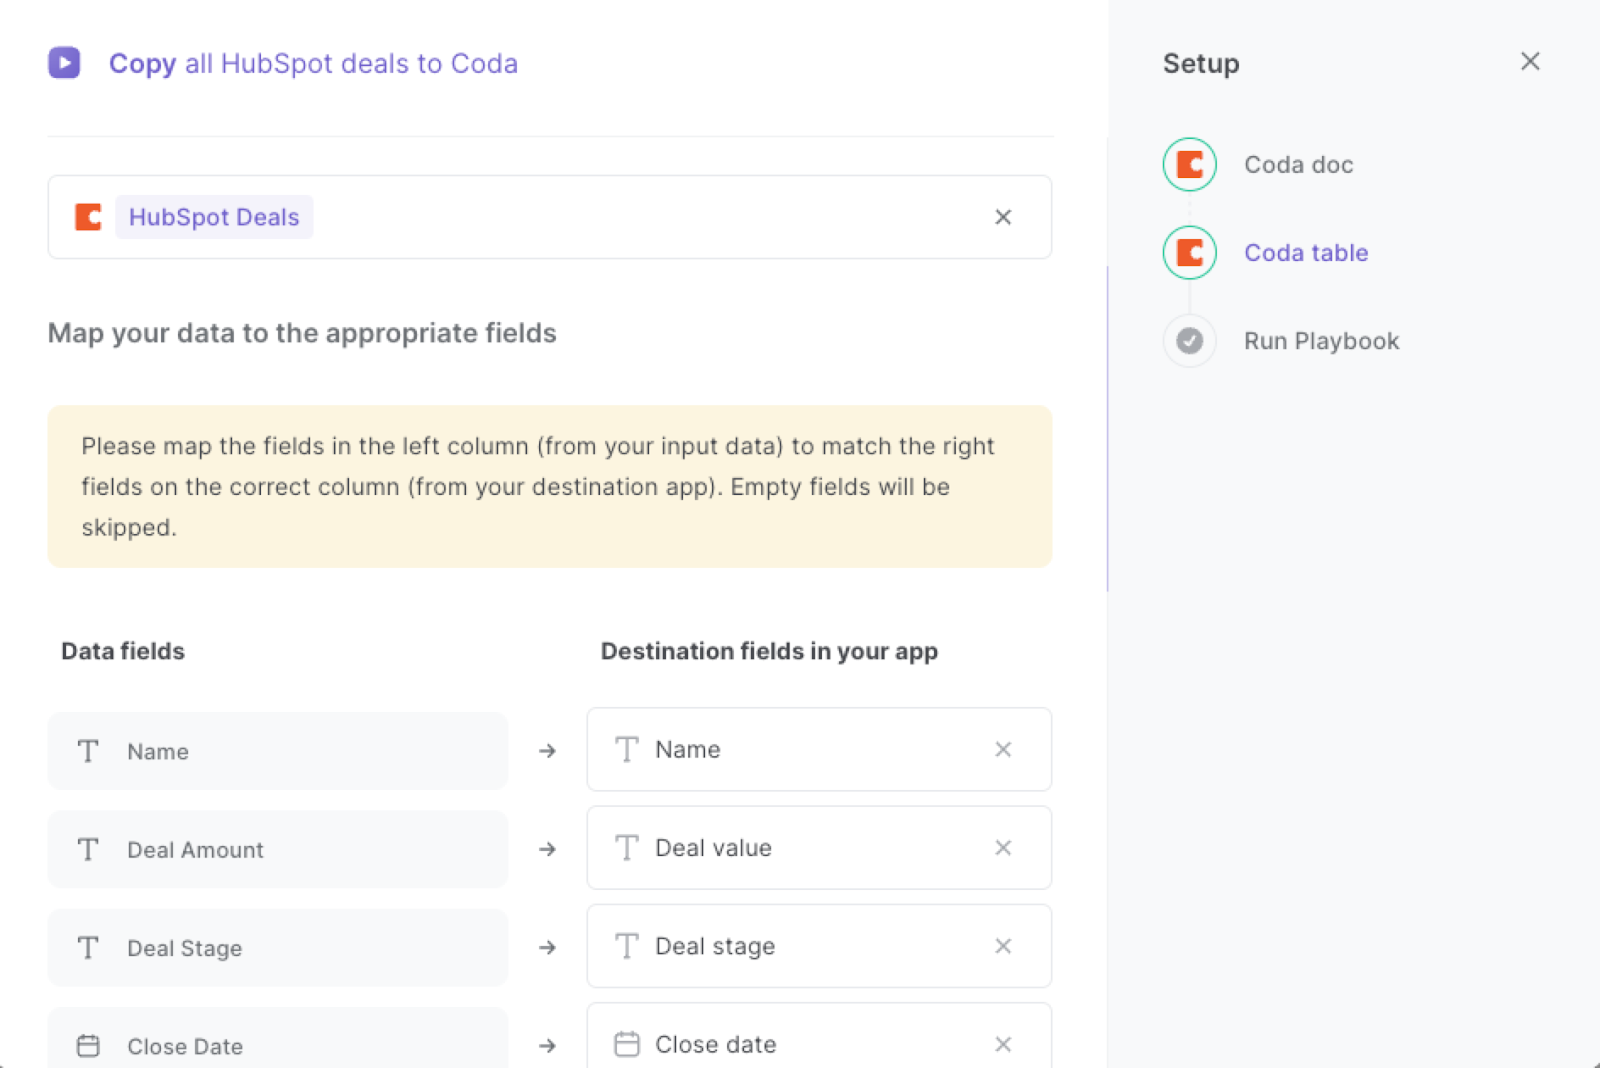This screenshot has width=1600, height=1068.
Task: Clear the HubSpot Deals table selection
Action: [1003, 217]
